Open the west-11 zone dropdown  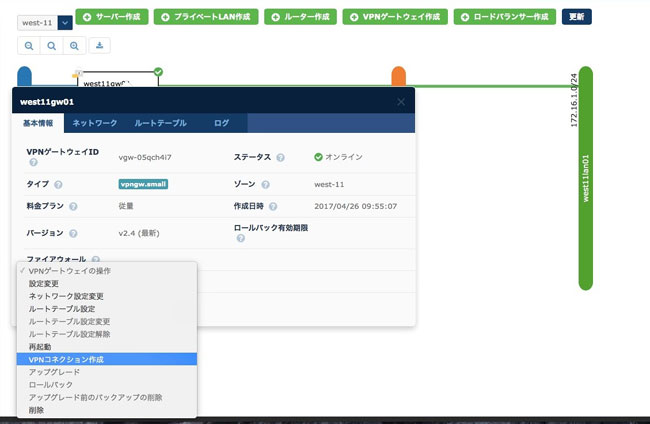coord(64,21)
